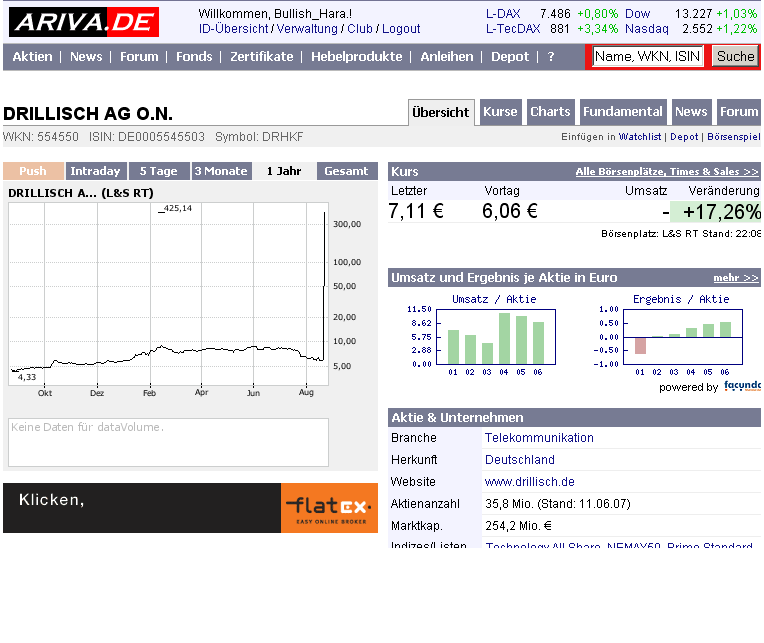The image size is (764, 643).
Task: Switch to the Charts tab
Action: [x=551, y=112]
